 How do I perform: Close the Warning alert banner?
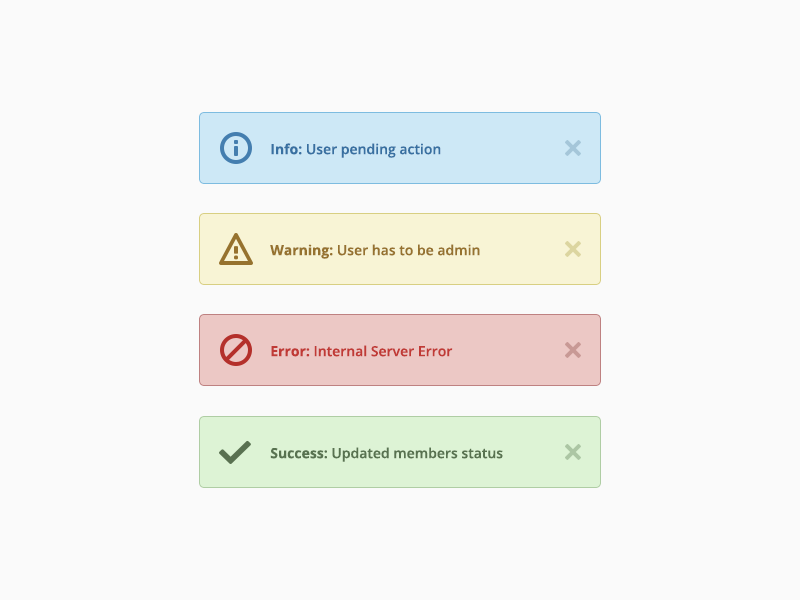coord(572,249)
